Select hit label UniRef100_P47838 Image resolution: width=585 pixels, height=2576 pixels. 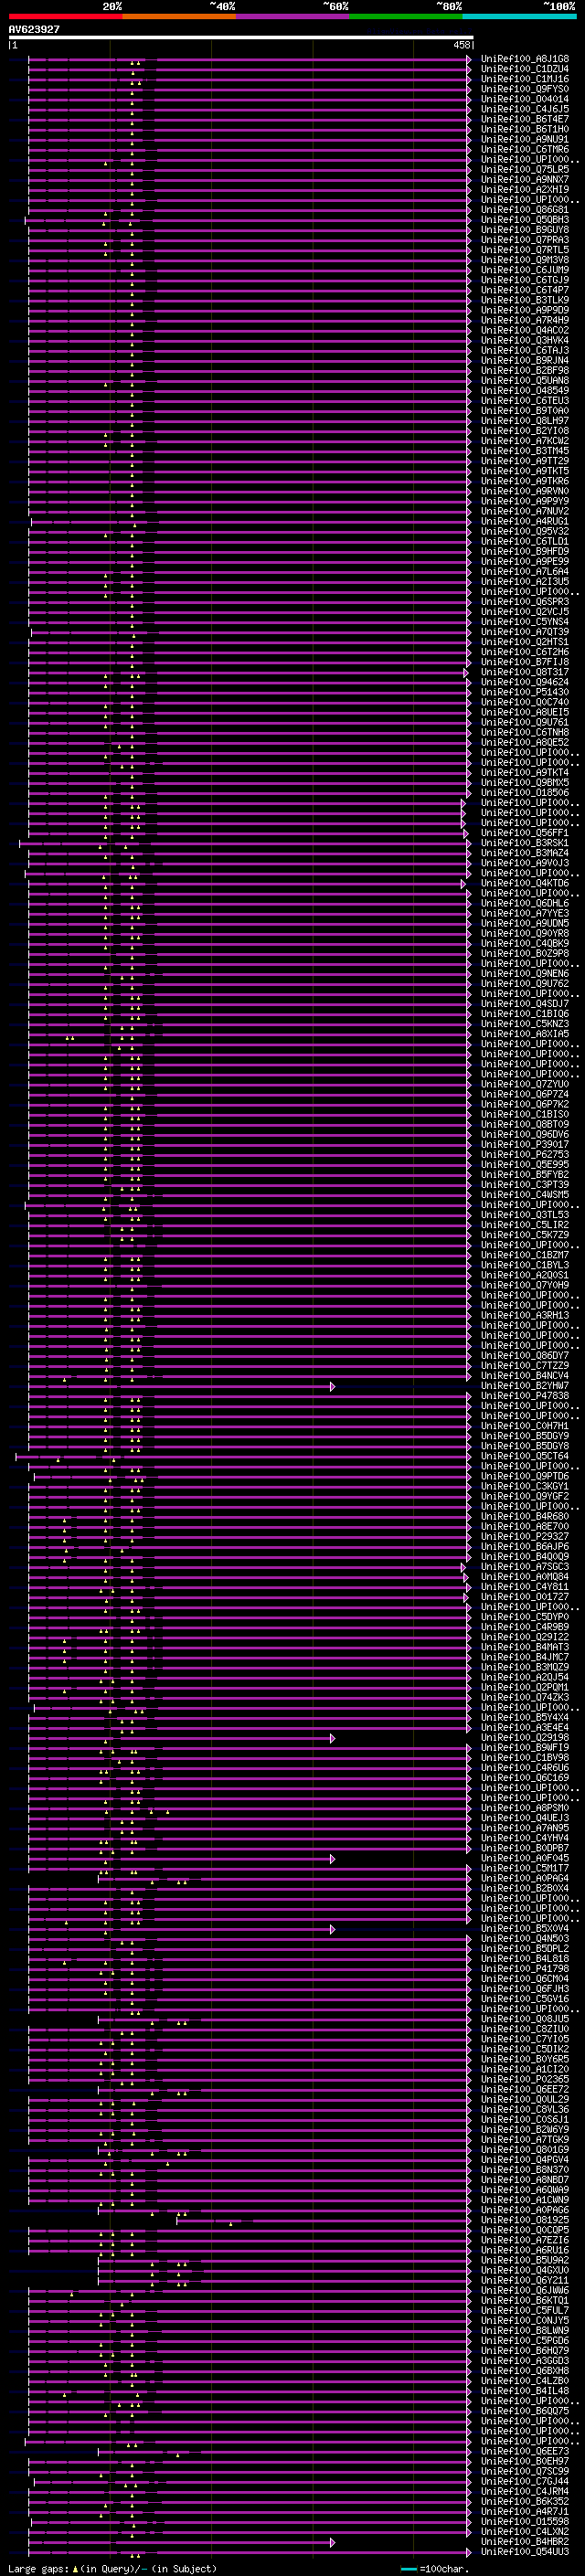pyautogui.click(x=525, y=1396)
